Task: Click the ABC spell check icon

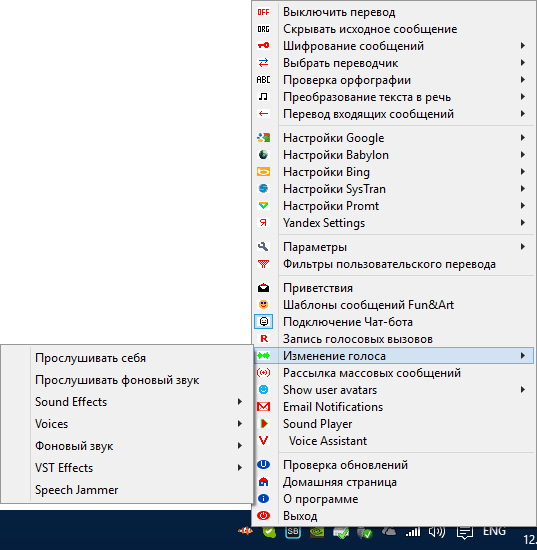Action: click(x=263, y=80)
